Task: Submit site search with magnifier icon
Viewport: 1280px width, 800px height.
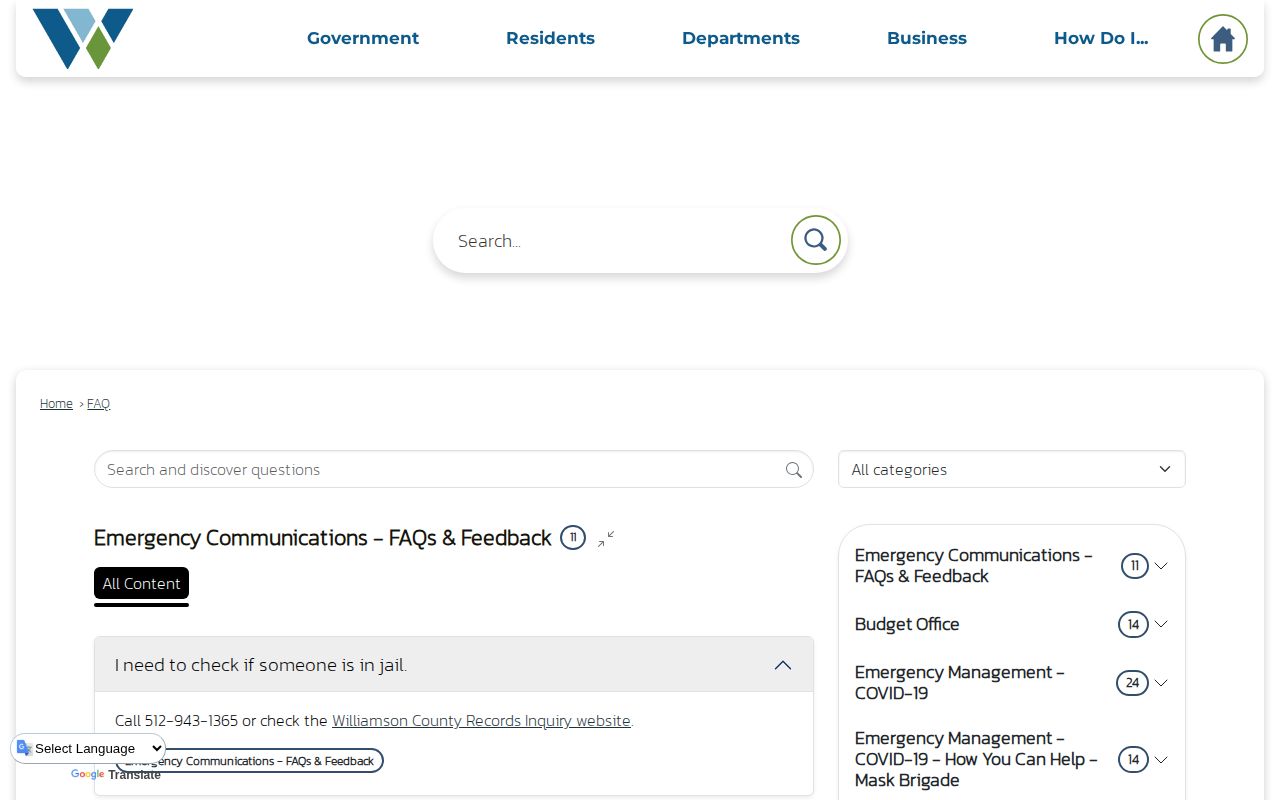Action: click(815, 240)
